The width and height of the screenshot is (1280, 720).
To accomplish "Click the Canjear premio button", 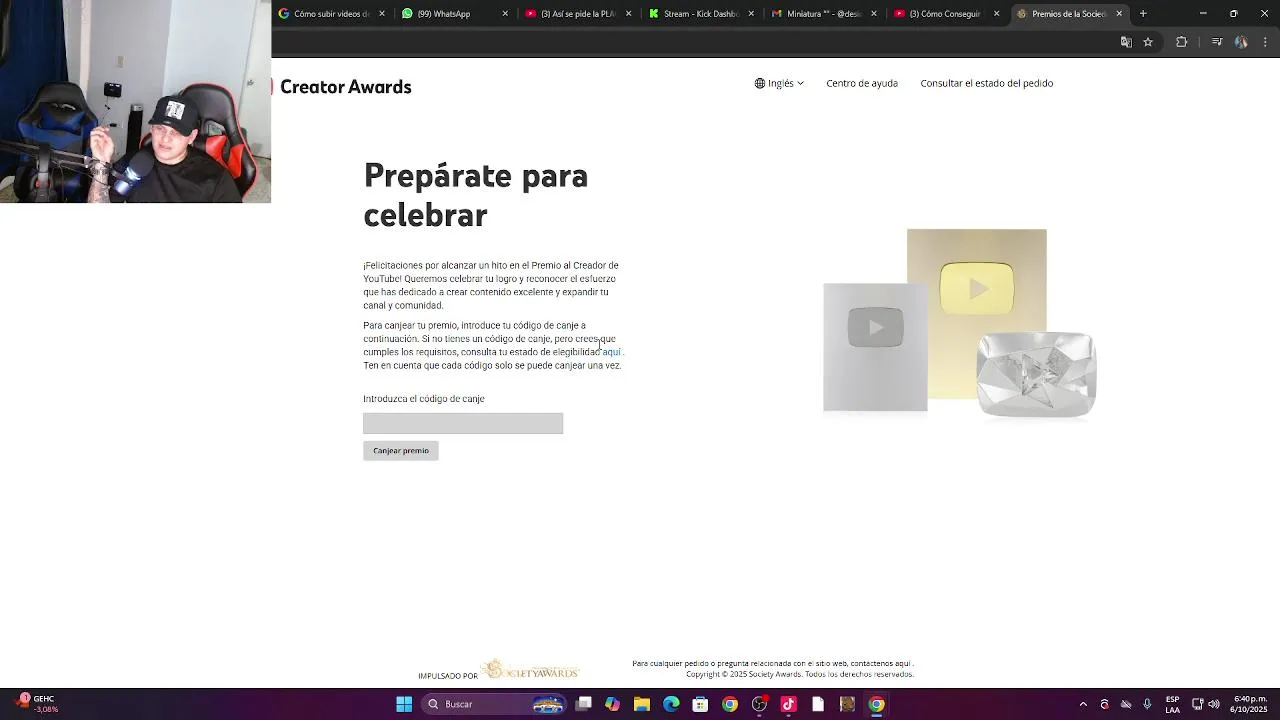I will (x=401, y=451).
